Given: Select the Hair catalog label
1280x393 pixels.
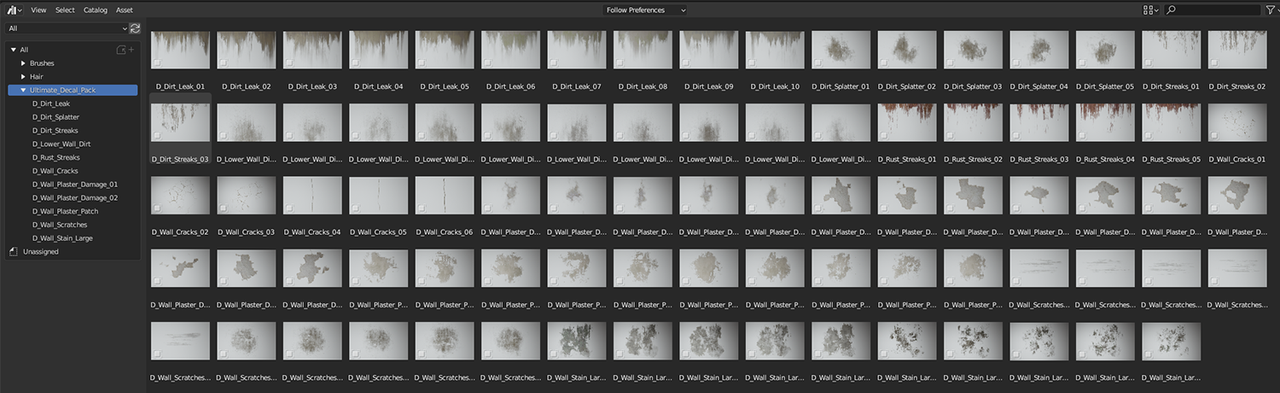Looking at the screenshot, I should pos(36,76).
